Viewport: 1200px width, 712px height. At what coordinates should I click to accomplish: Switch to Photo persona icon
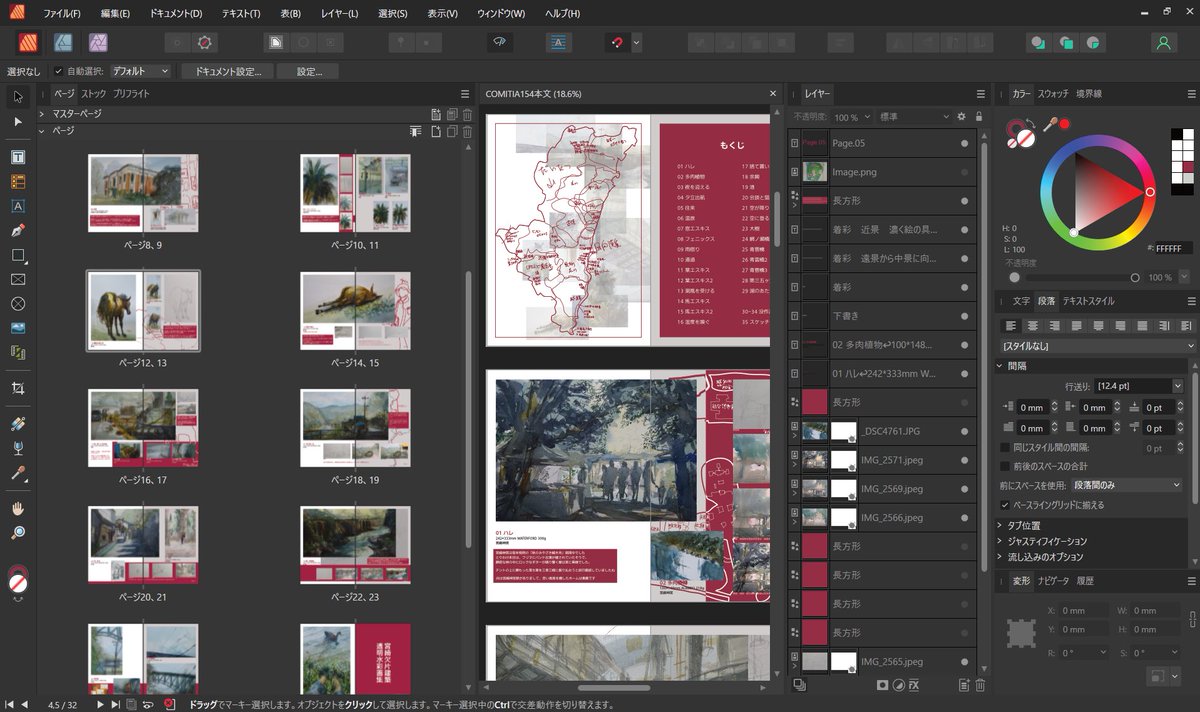(98, 43)
